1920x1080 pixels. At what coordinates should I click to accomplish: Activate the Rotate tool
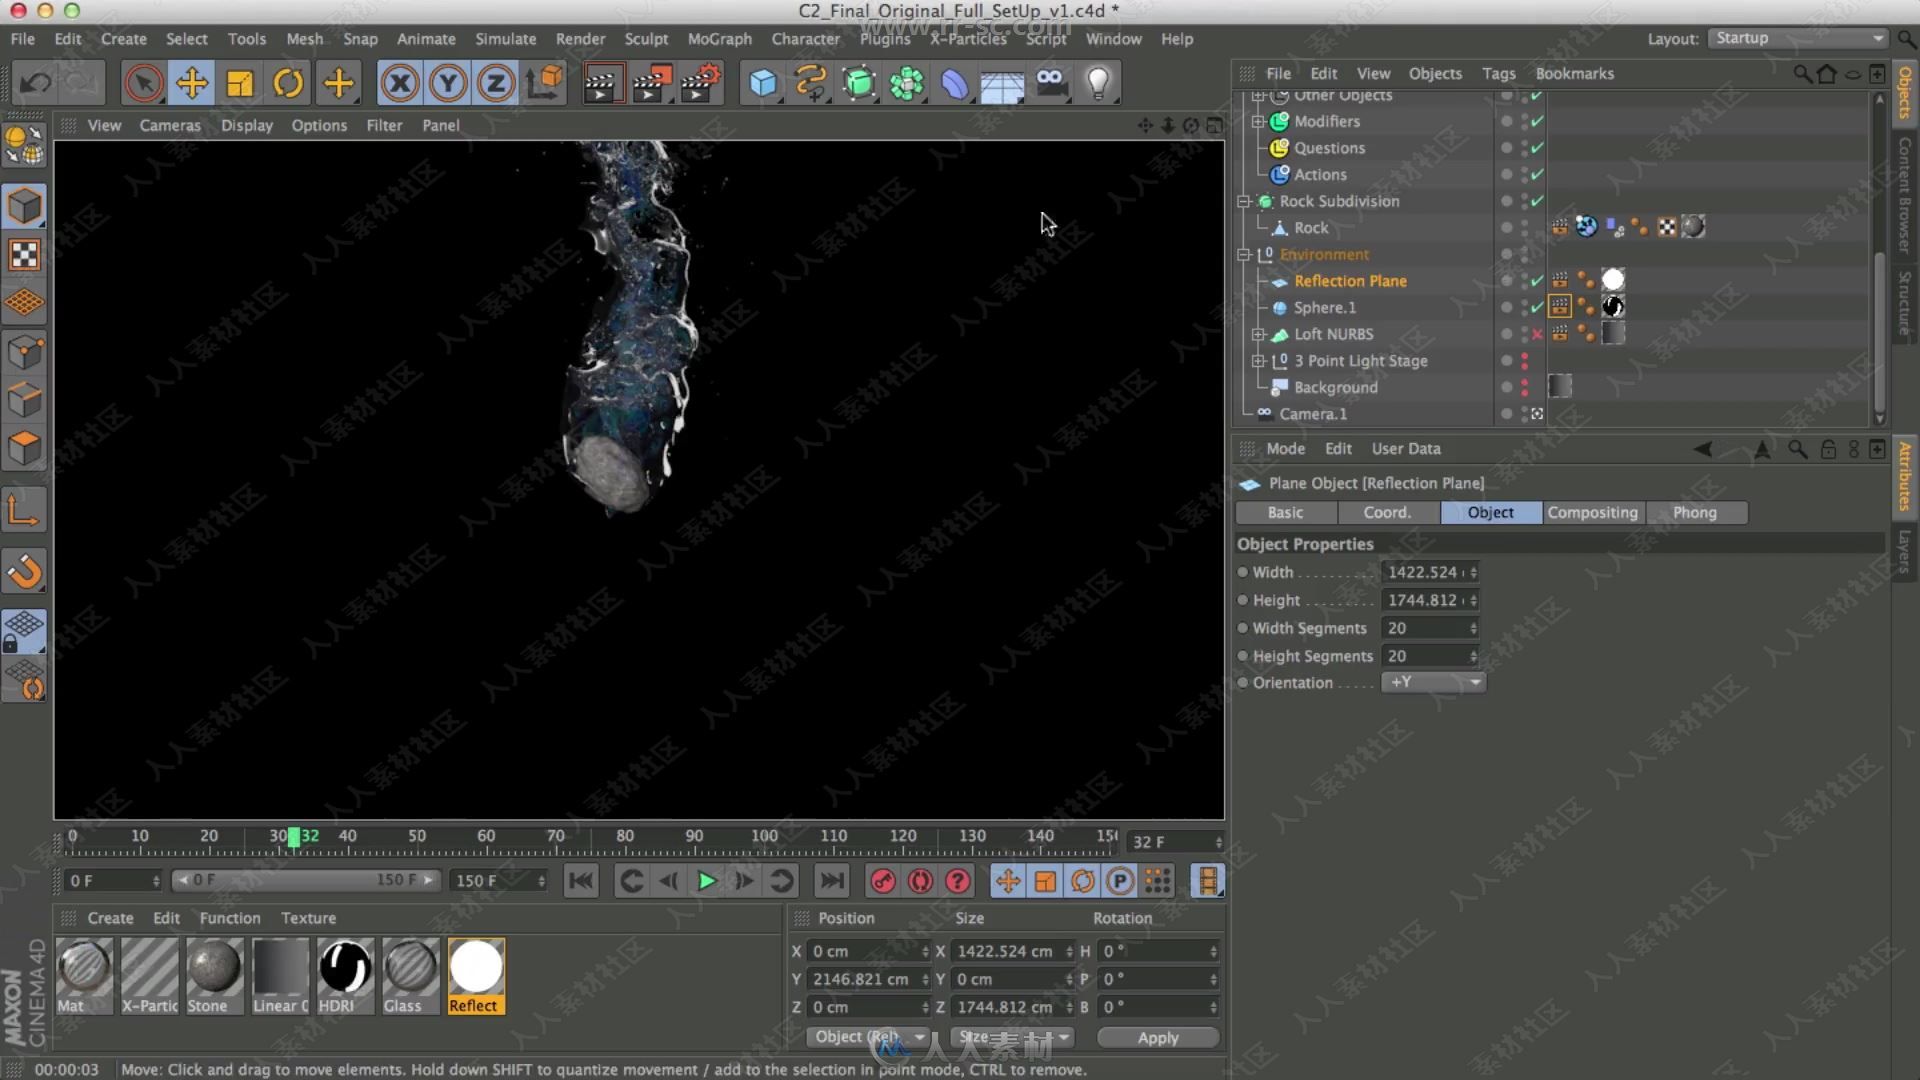pyautogui.click(x=287, y=83)
